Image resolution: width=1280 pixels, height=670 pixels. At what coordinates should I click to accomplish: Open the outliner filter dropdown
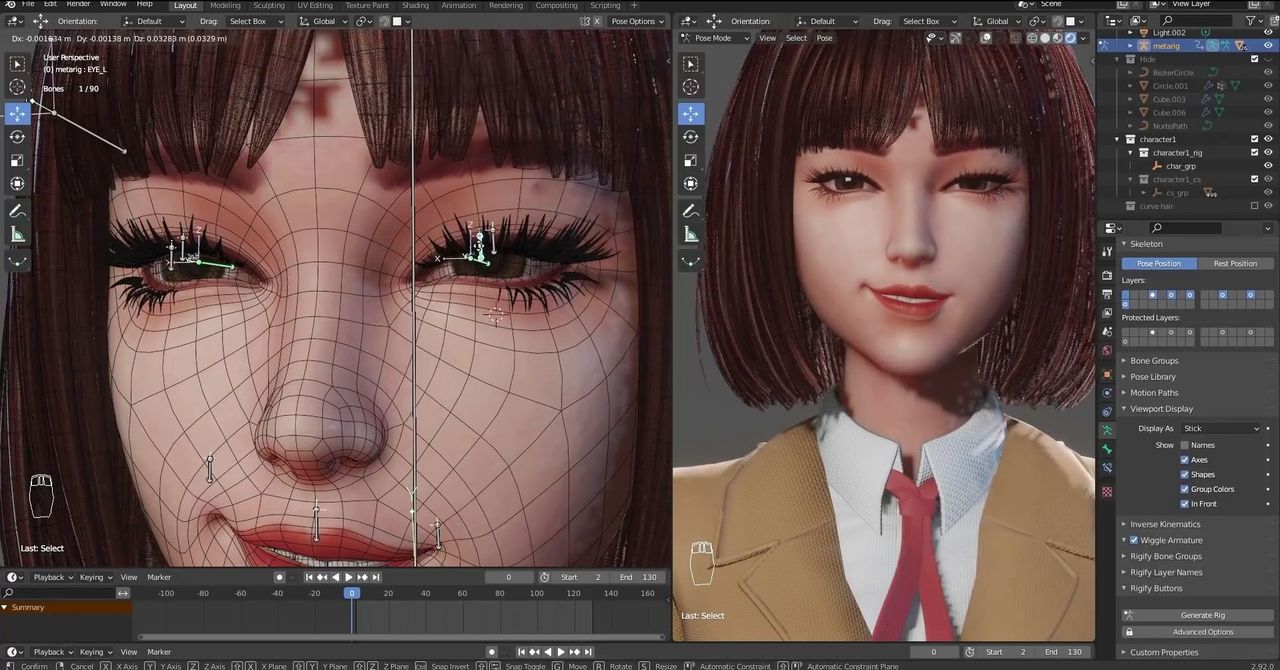pos(1255,20)
